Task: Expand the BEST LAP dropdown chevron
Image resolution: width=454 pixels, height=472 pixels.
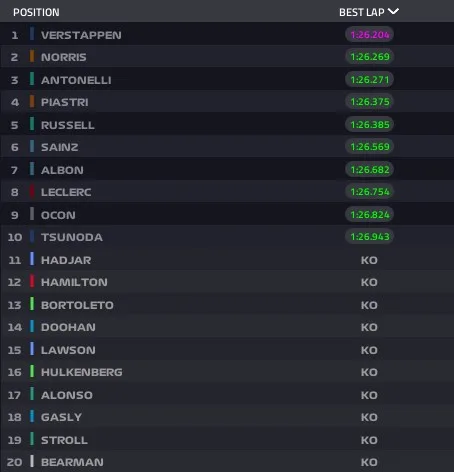Action: tap(394, 12)
